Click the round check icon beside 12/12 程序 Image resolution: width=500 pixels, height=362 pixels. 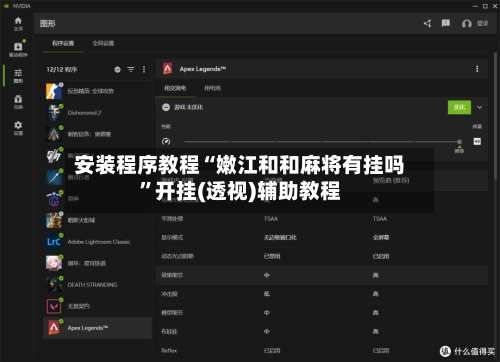point(117,69)
